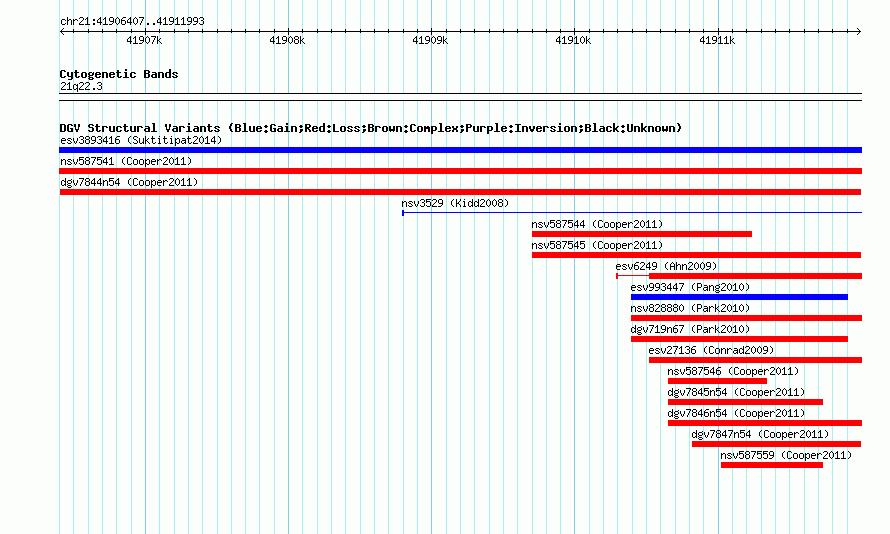The height and width of the screenshot is (534, 890).
Task: Click the 41909k ruler tick label
Action: pos(430,40)
